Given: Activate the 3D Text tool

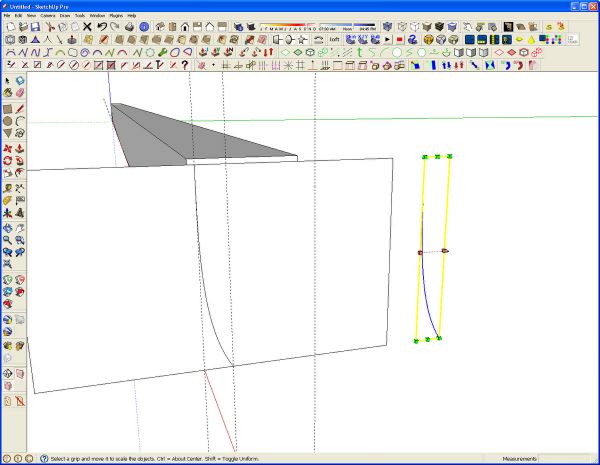Looking at the screenshot, I should click(20, 213).
